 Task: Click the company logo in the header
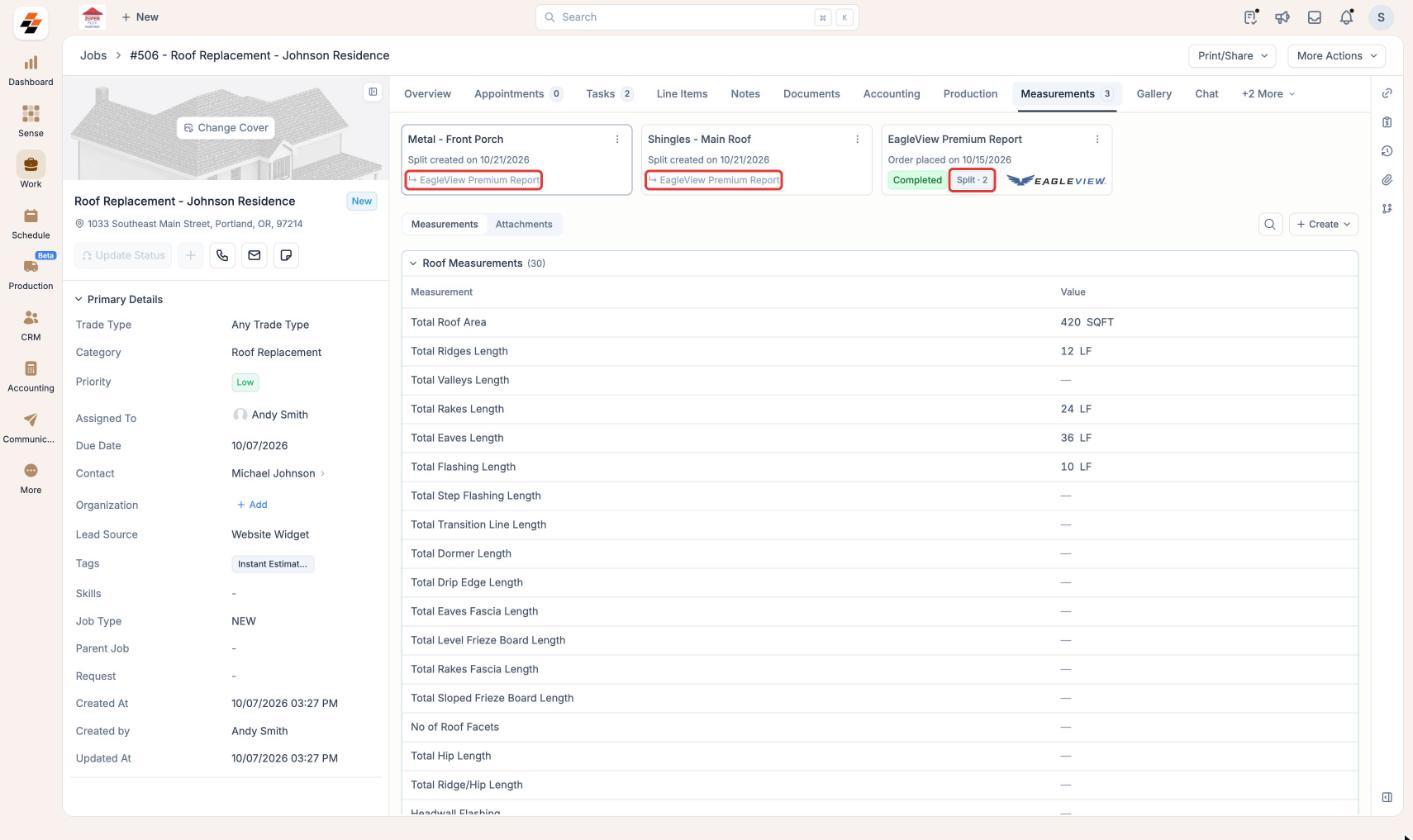92,17
